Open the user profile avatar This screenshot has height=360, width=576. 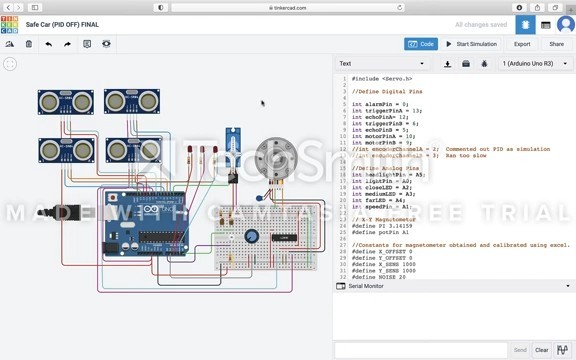coord(566,25)
